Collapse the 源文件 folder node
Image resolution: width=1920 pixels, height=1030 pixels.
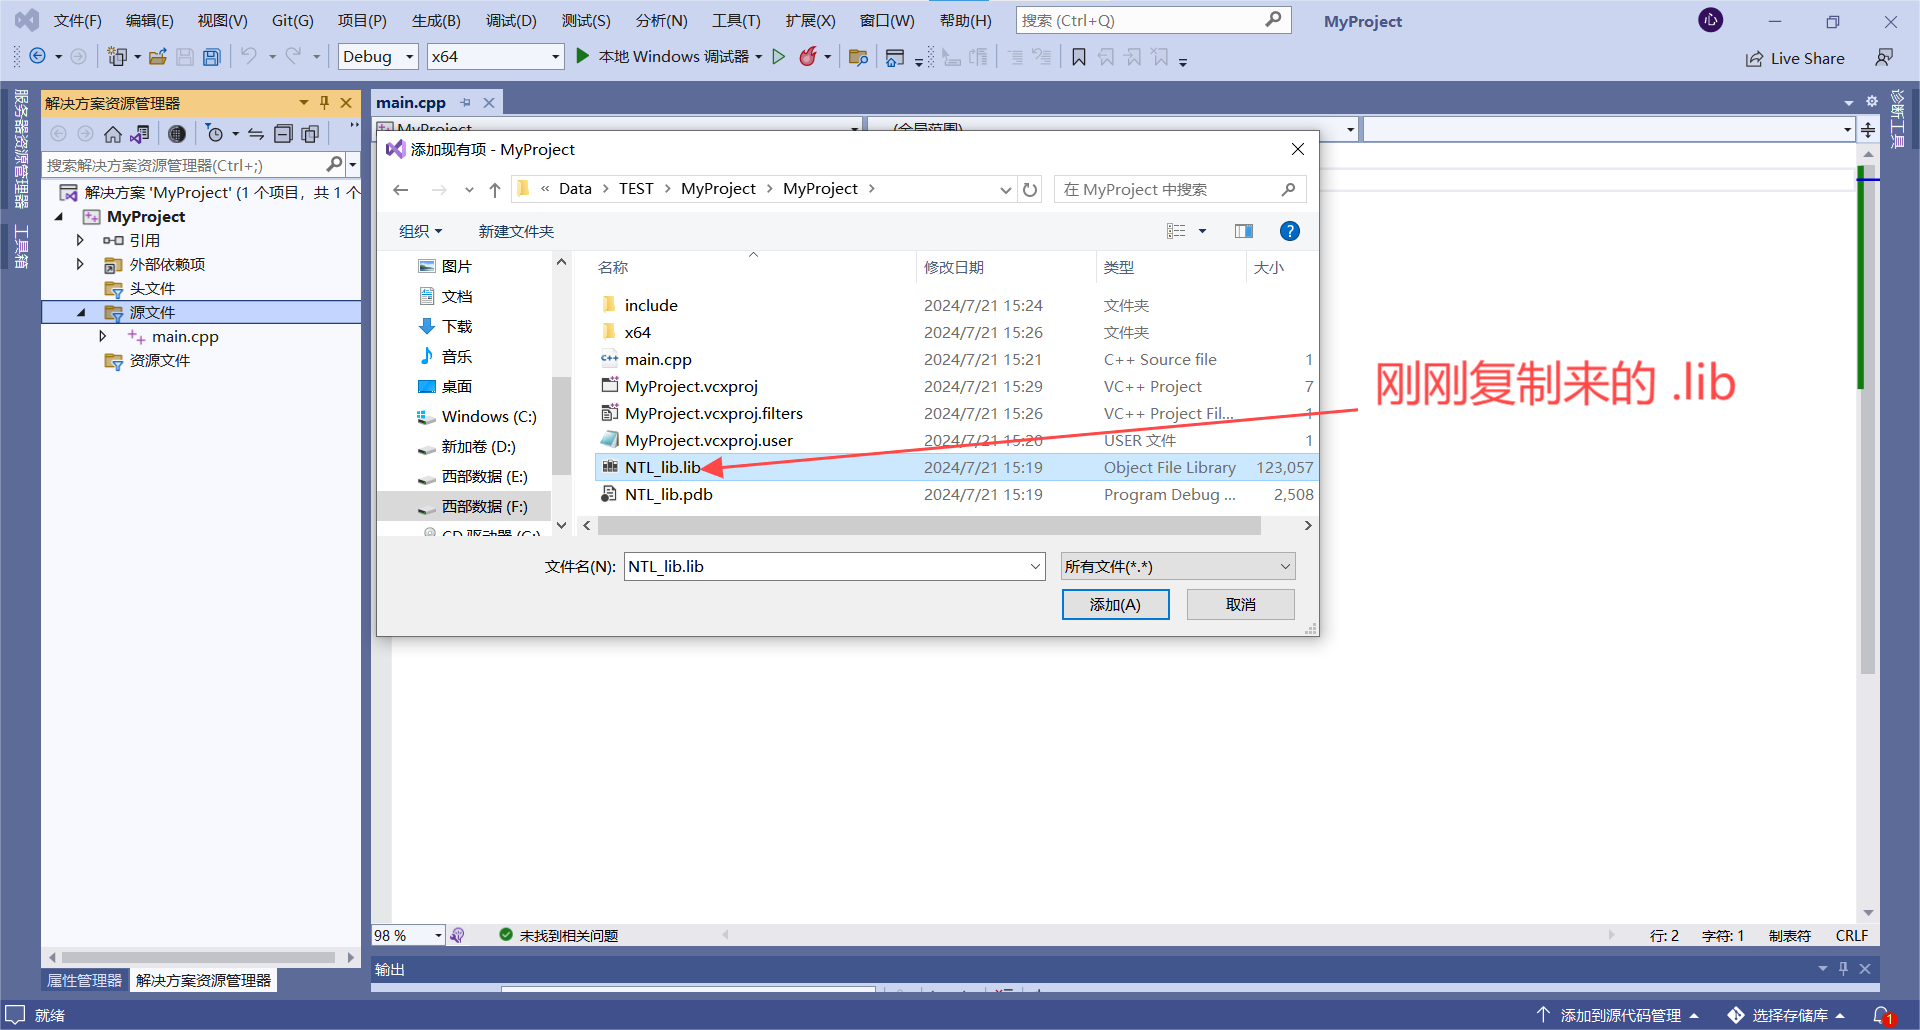point(81,313)
